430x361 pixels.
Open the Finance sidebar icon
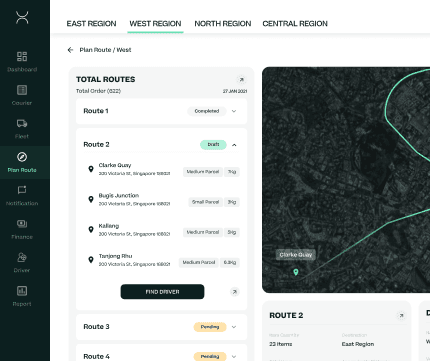point(22,224)
